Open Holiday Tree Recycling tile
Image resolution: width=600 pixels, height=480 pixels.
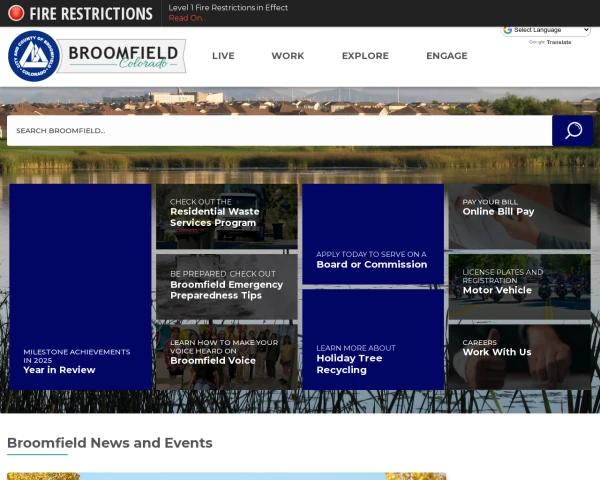coord(373,339)
